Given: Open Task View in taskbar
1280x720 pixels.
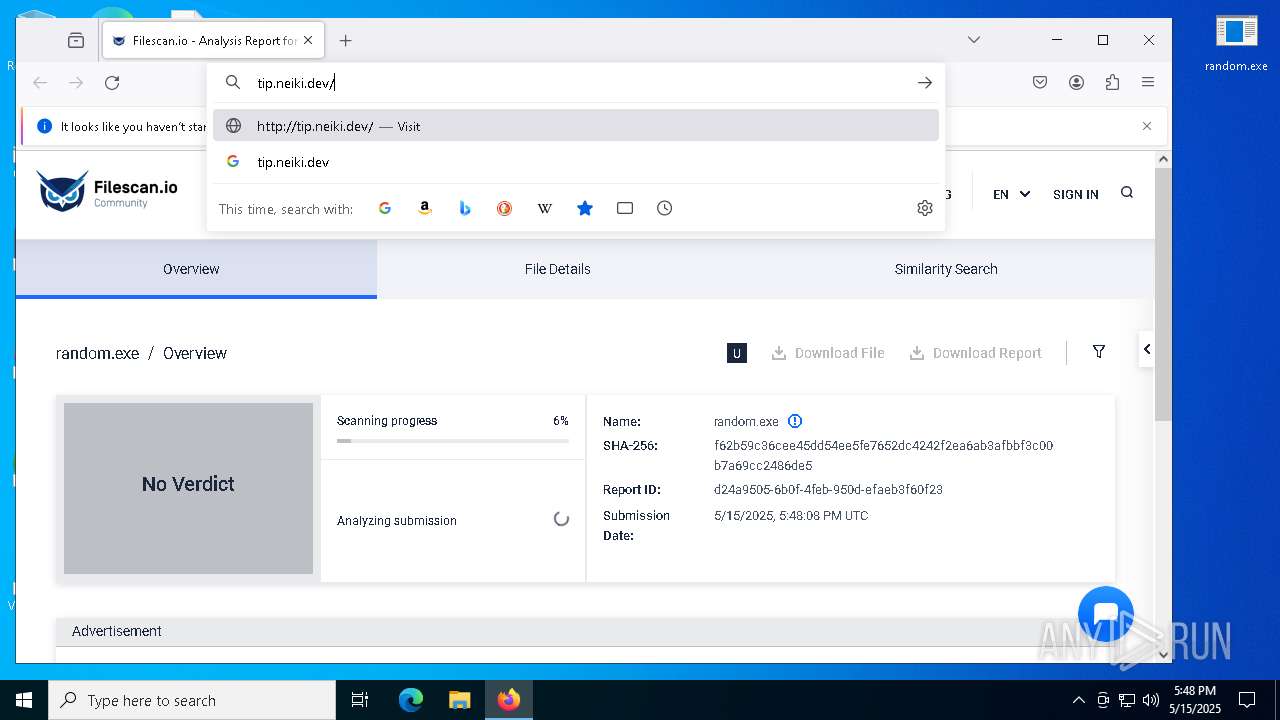Looking at the screenshot, I should (360, 700).
